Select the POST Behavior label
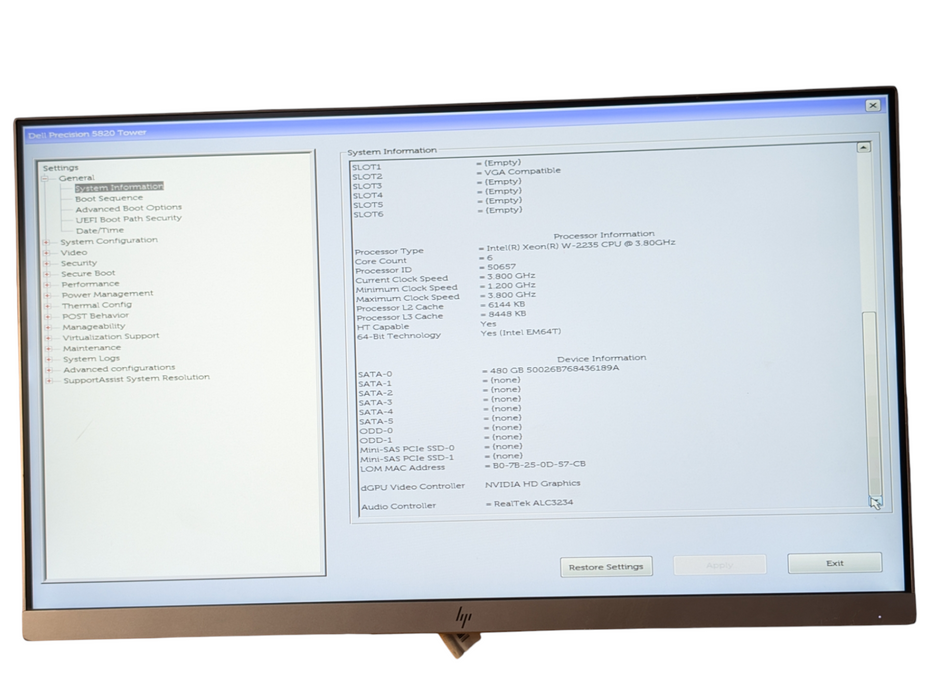 pyautogui.click(x=95, y=316)
